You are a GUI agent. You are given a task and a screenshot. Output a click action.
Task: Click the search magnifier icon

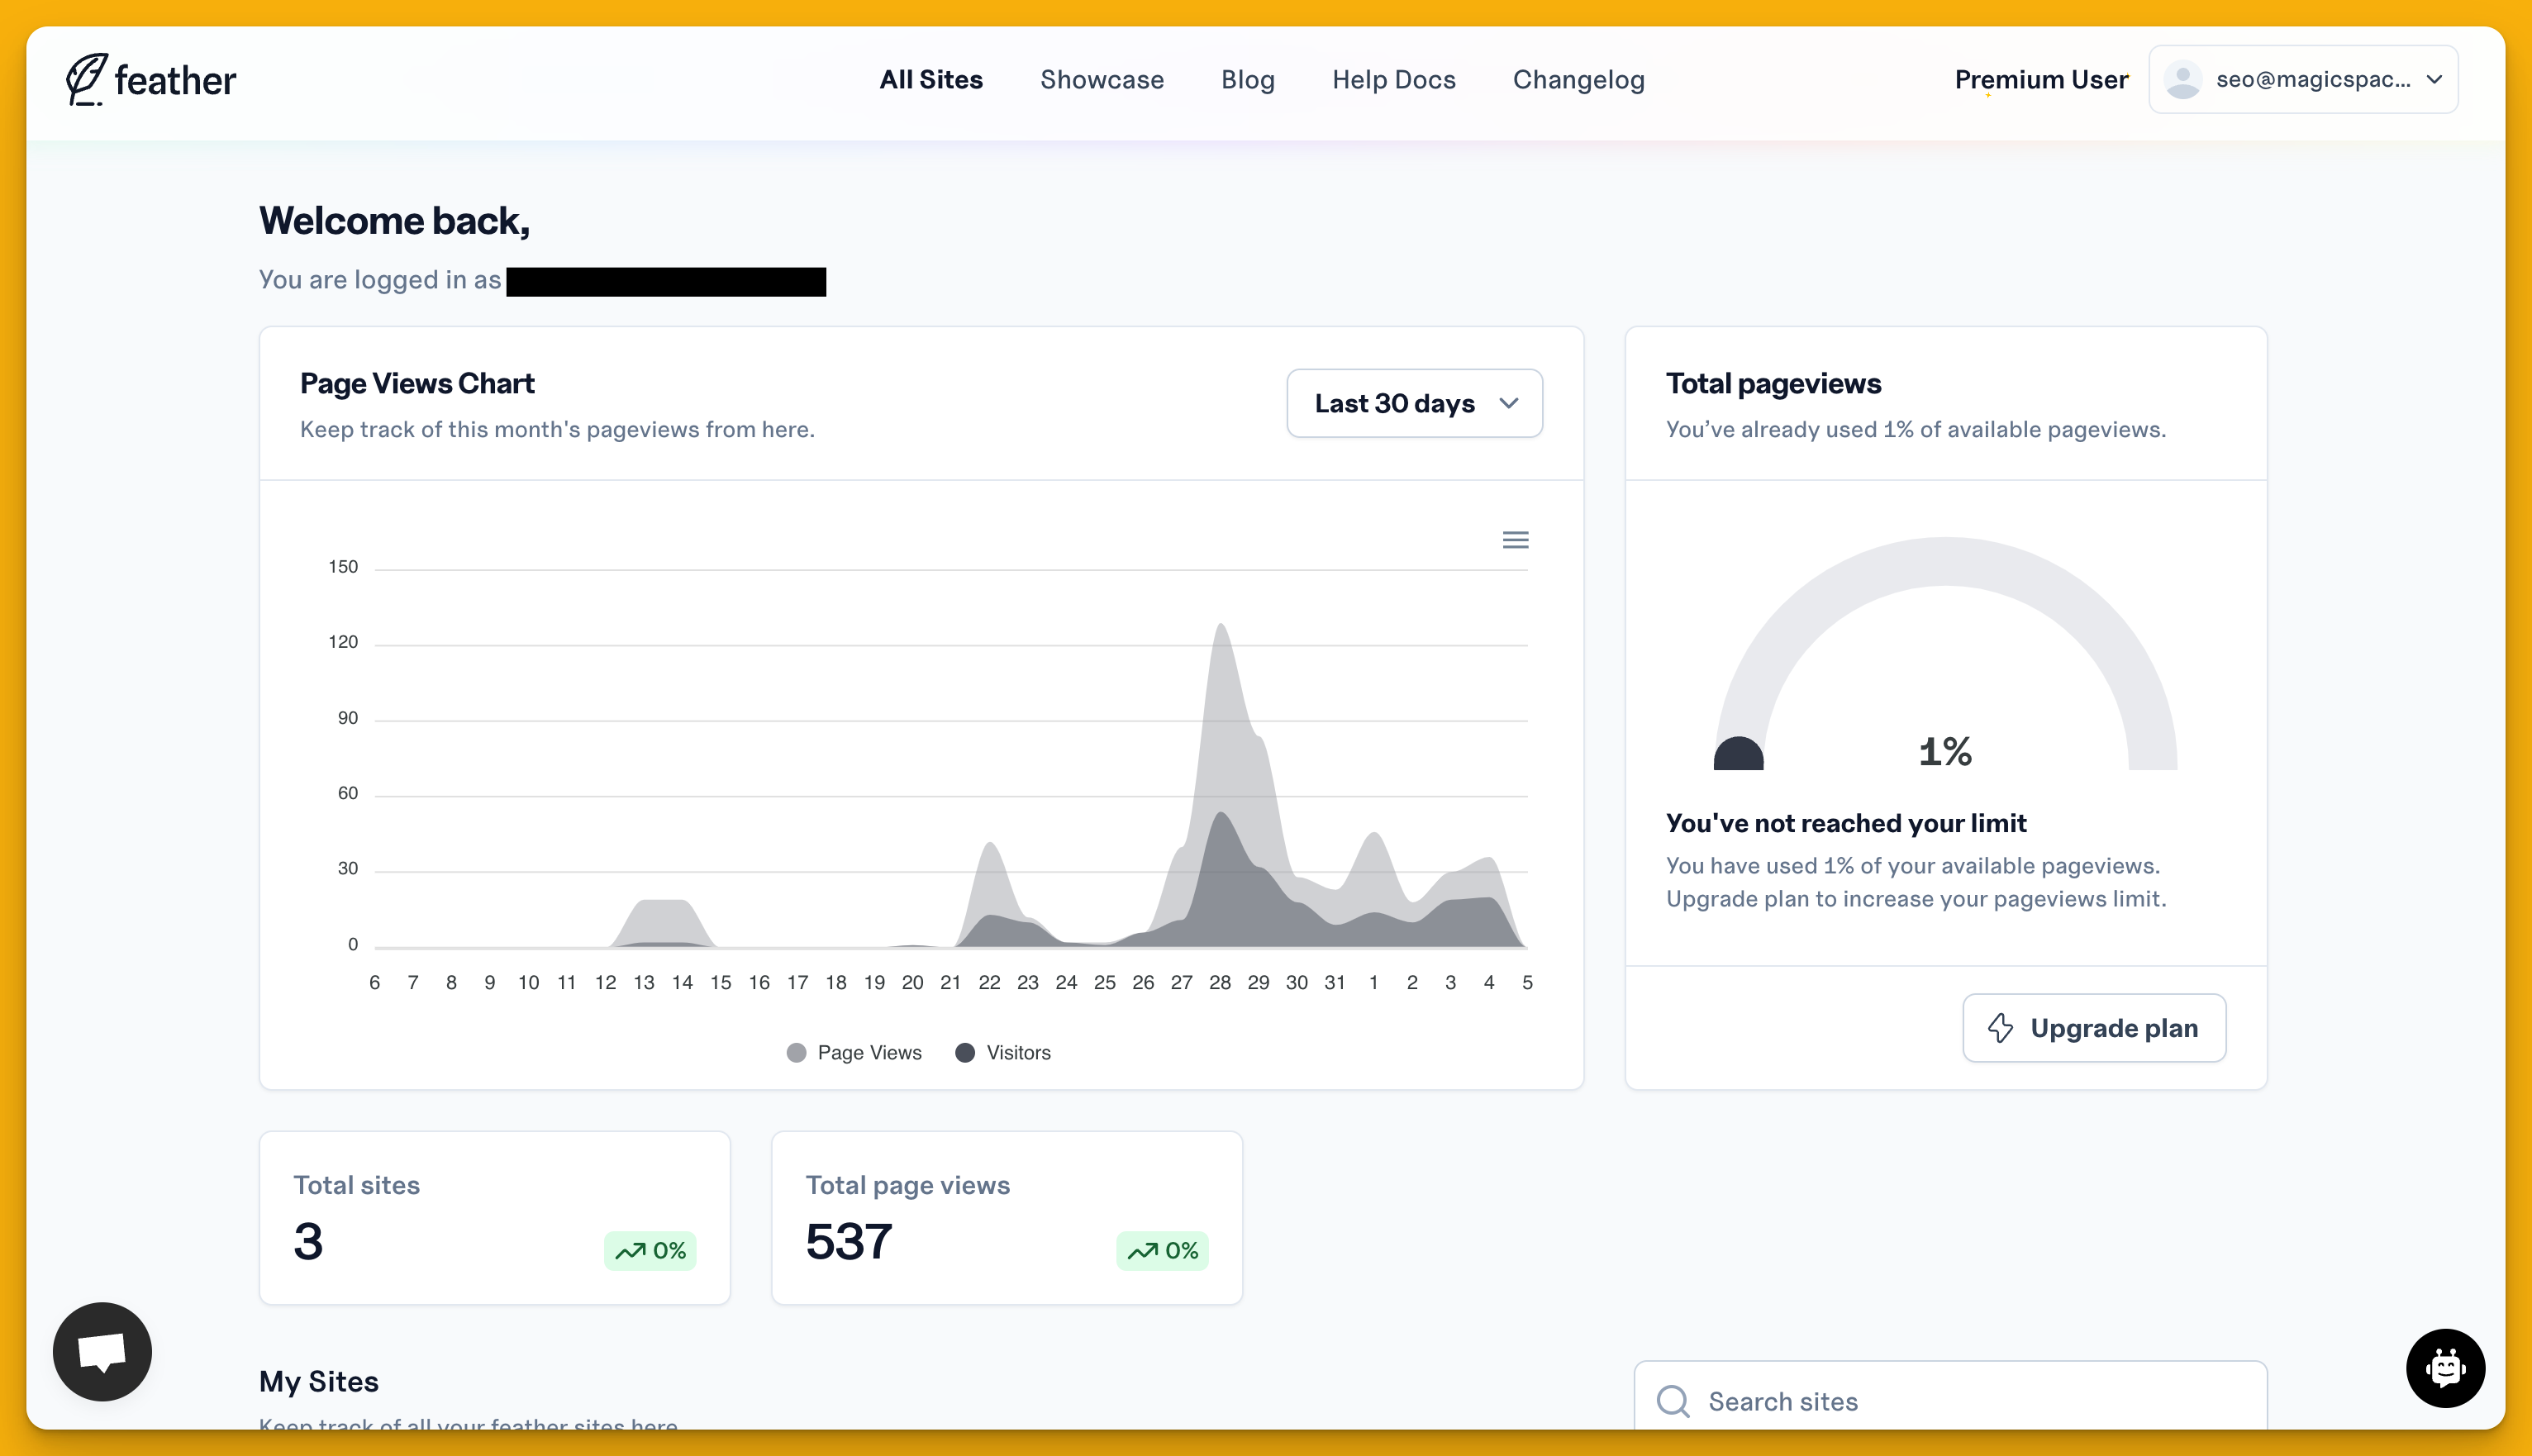click(1673, 1401)
